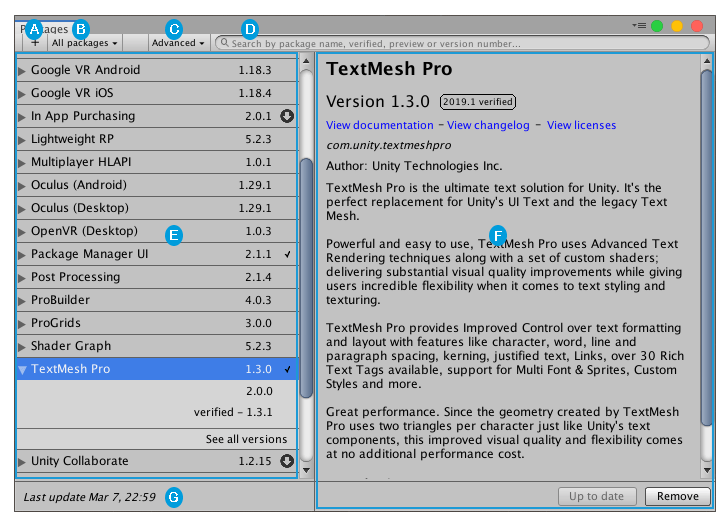This screenshot has height=525, width=728.
Task: Expand the Google VR iOS package
Action: coord(21,94)
